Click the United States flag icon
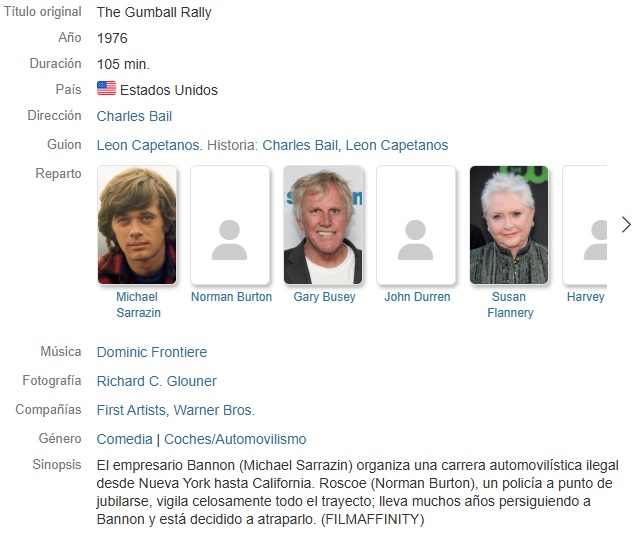The width and height of the screenshot is (632, 535). 106,88
